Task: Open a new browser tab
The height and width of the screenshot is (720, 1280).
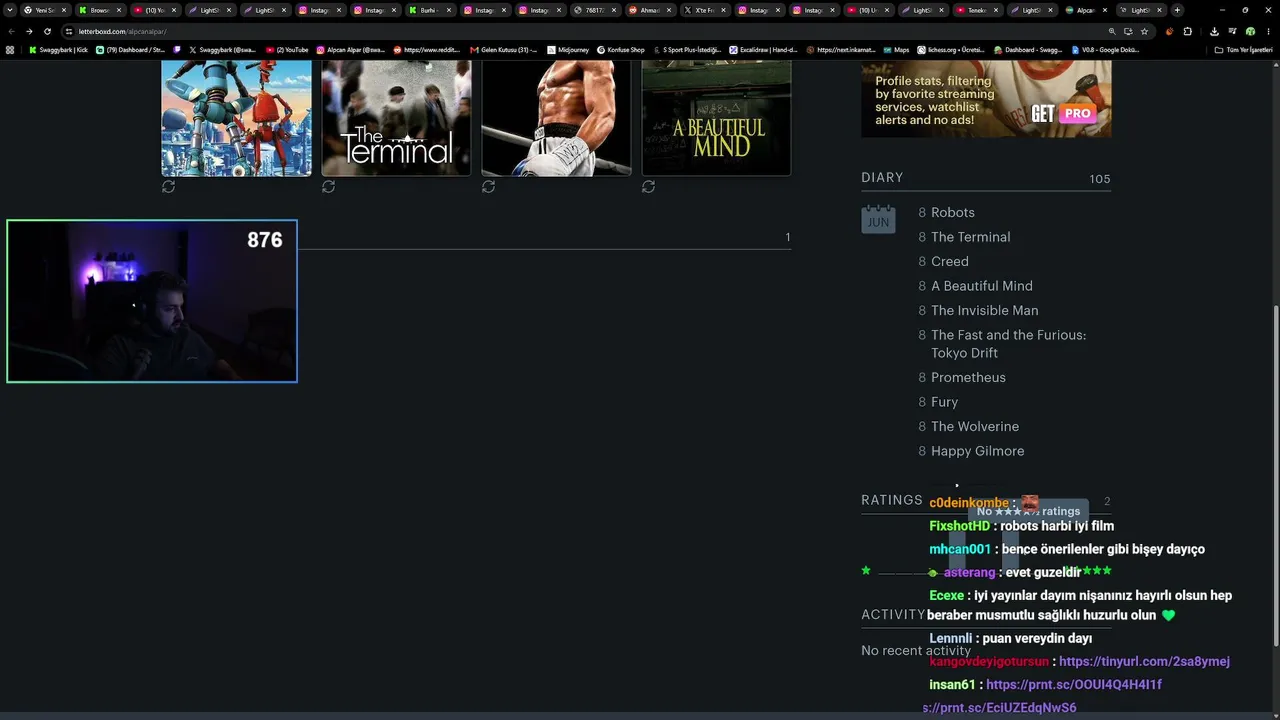Action: [x=1177, y=10]
